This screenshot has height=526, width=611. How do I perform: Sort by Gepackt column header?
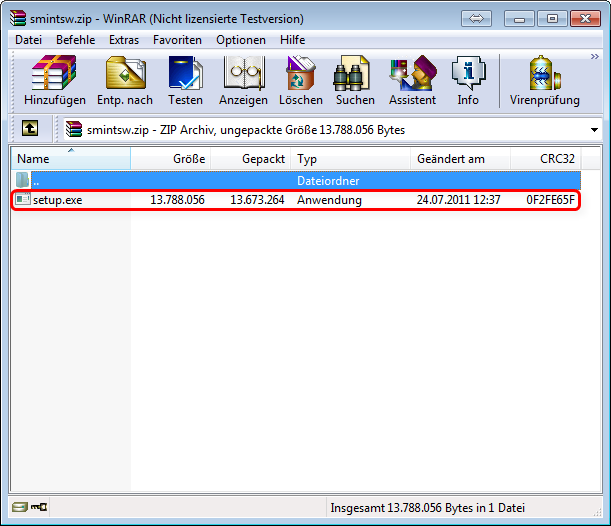tap(251, 159)
